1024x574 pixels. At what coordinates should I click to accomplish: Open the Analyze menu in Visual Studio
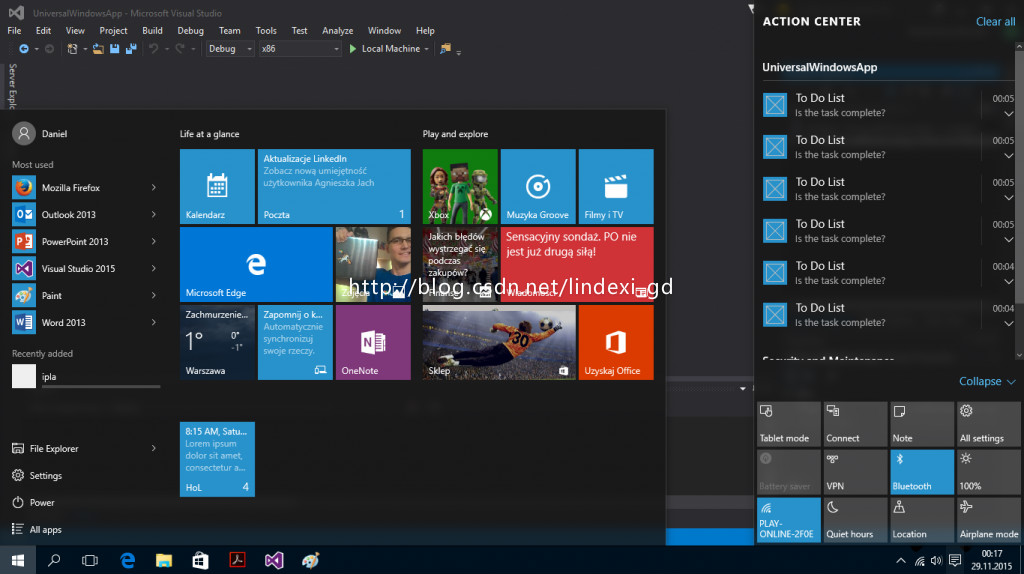(338, 31)
